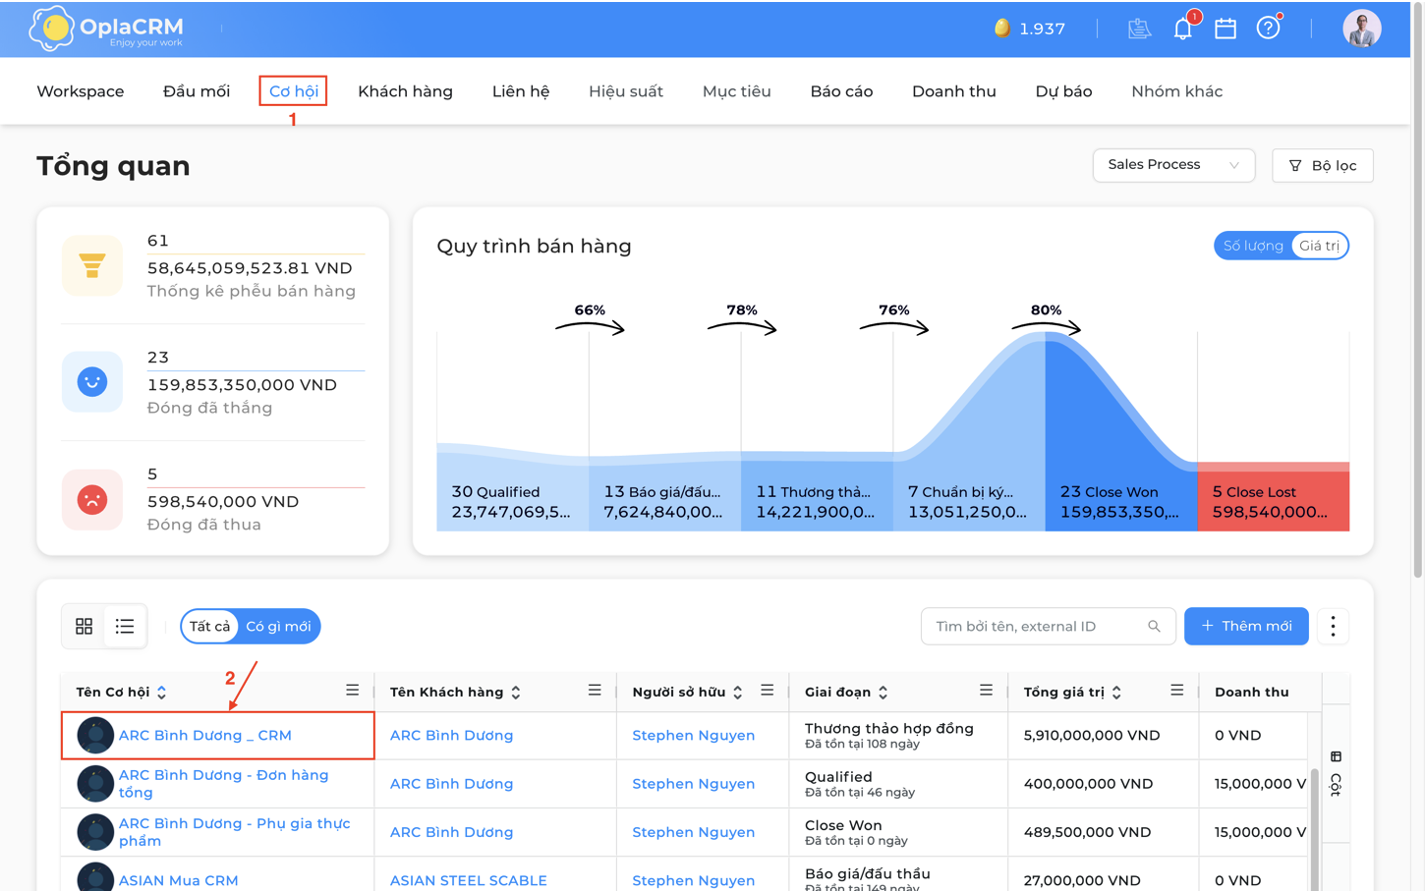Open the Báo cáo tab
This screenshot has height=896, width=1426.
click(x=841, y=91)
